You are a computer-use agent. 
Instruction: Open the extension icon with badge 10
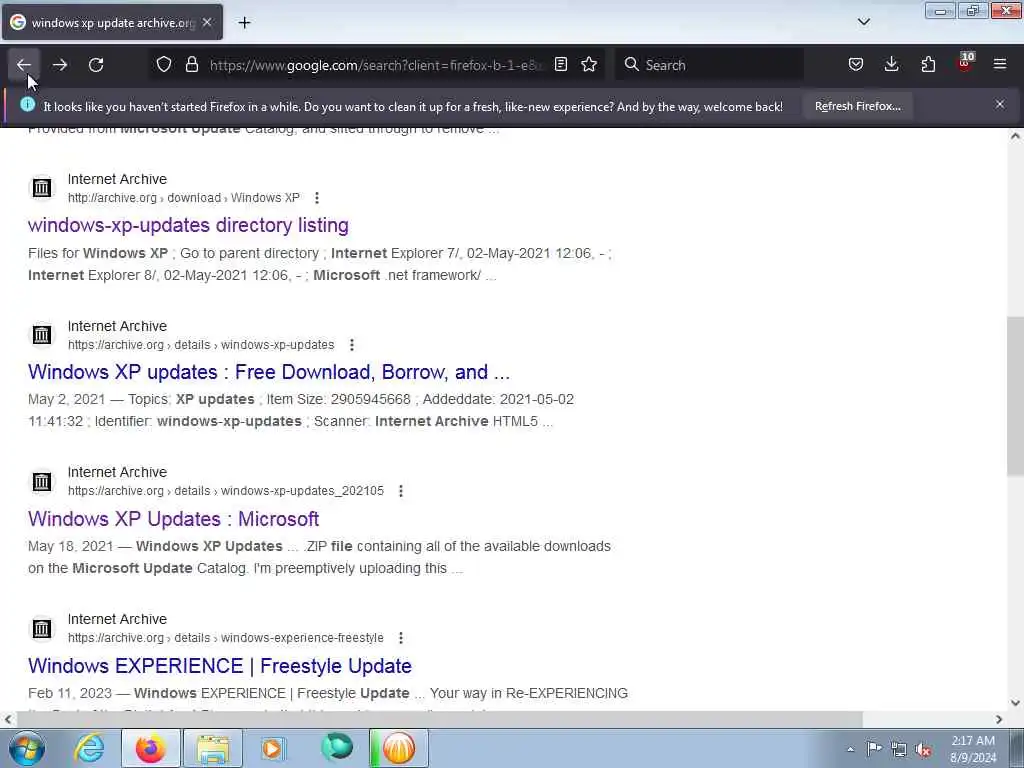click(x=965, y=63)
